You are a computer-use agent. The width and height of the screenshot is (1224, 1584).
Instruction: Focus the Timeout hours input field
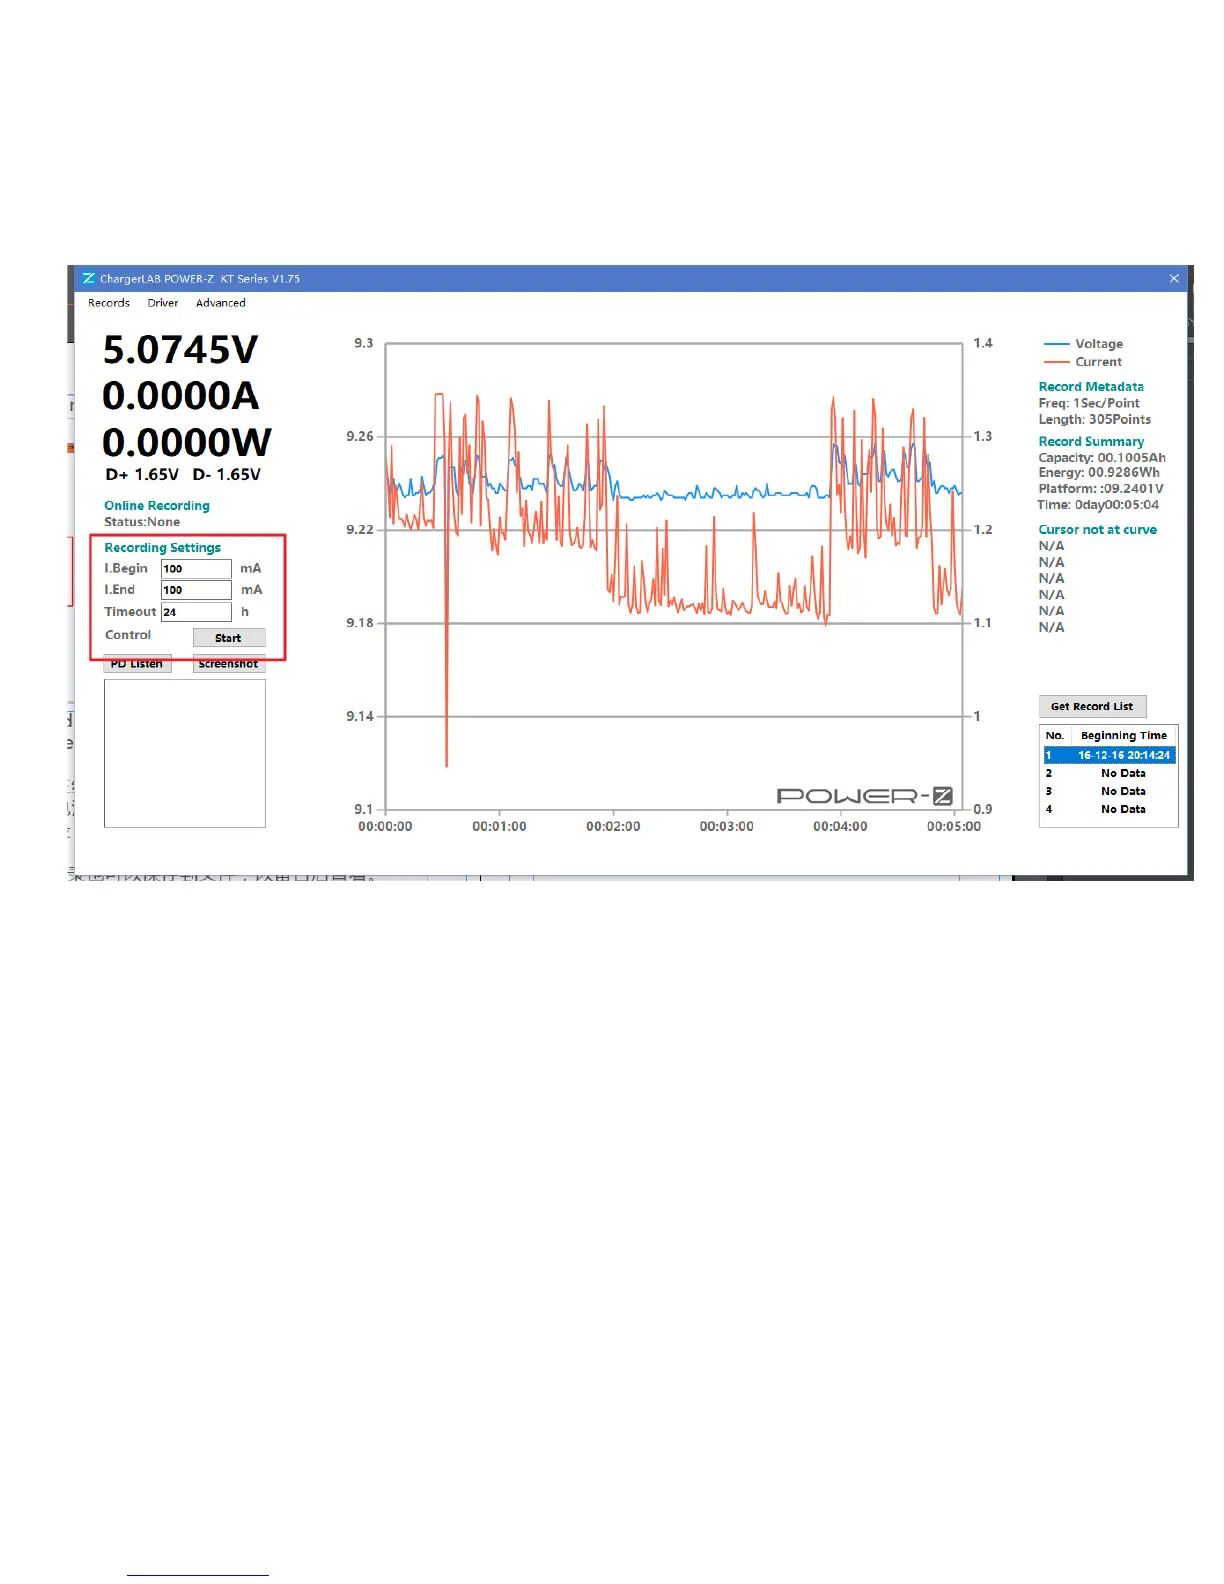(196, 612)
